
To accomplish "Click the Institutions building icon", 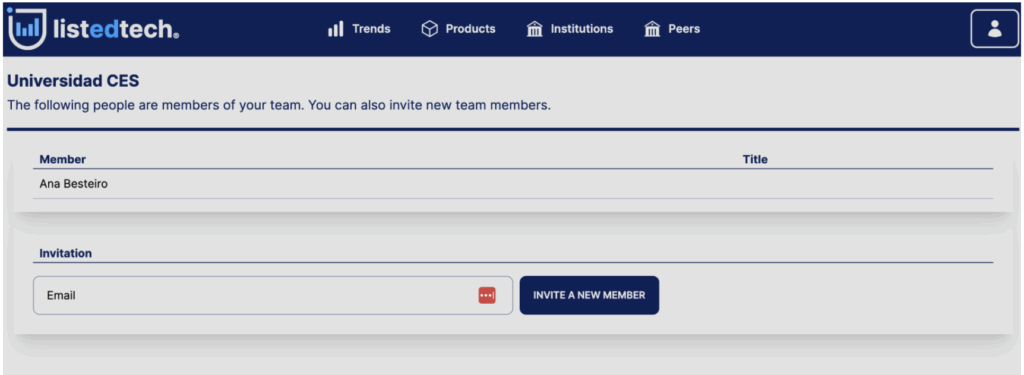I will click(x=535, y=29).
